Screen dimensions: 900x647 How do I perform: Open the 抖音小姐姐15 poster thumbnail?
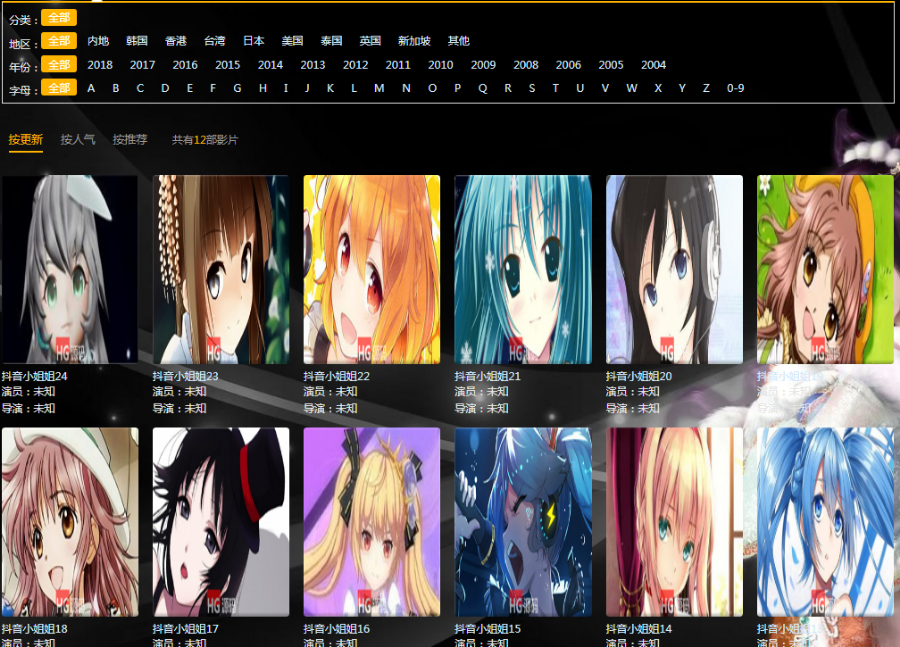coord(523,522)
